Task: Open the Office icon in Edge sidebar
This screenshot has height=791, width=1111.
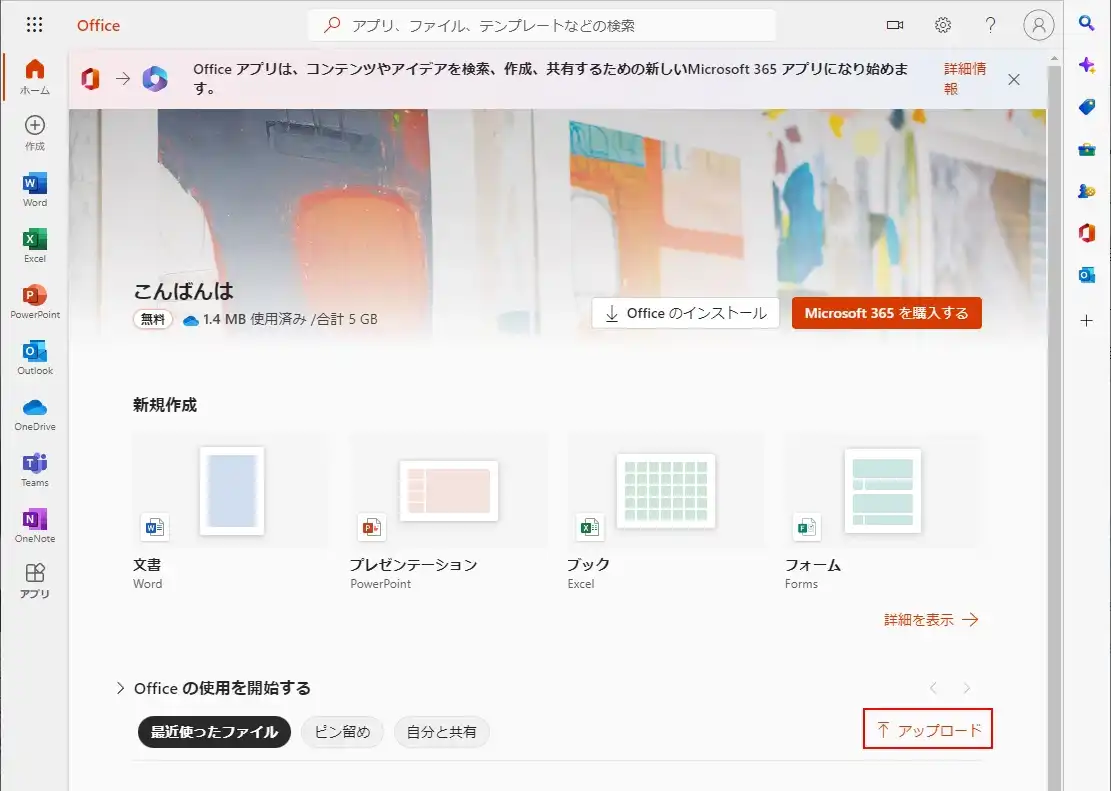Action: (x=1086, y=232)
